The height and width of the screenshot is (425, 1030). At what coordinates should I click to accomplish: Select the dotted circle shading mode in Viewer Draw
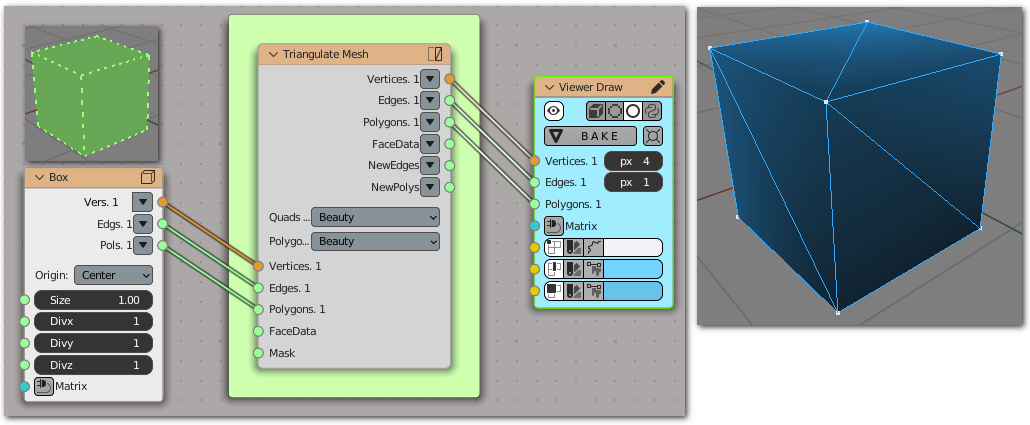coord(614,111)
